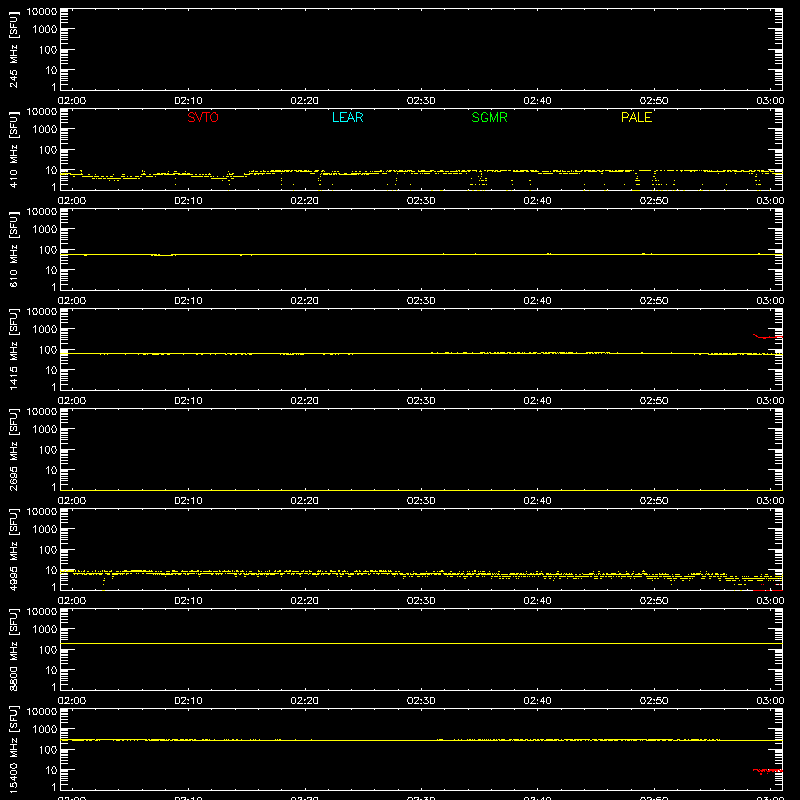Click 02:00 time label below 8800 MHz panel
Screen dimensions: 800x800
72,701
